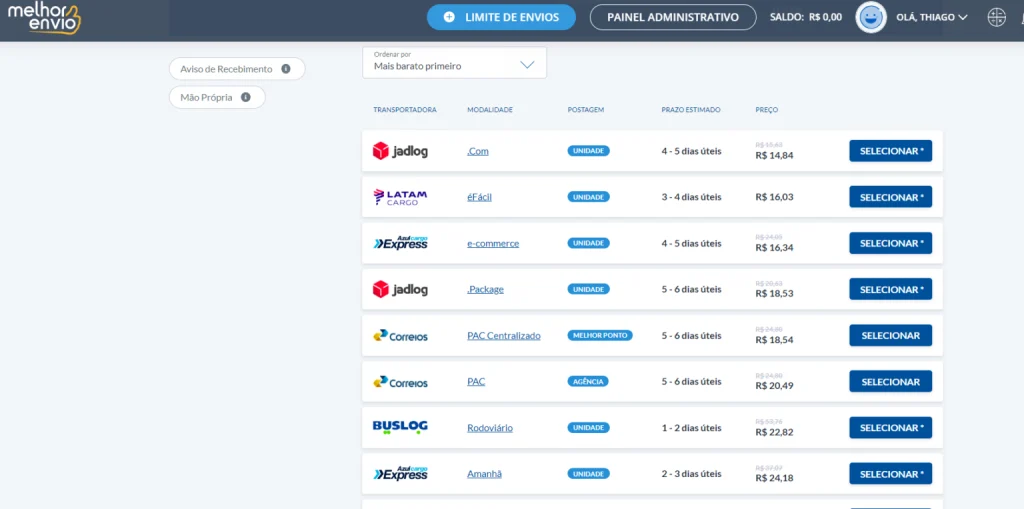
Task: Expand the Olá, Thiago user menu
Action: (931, 18)
